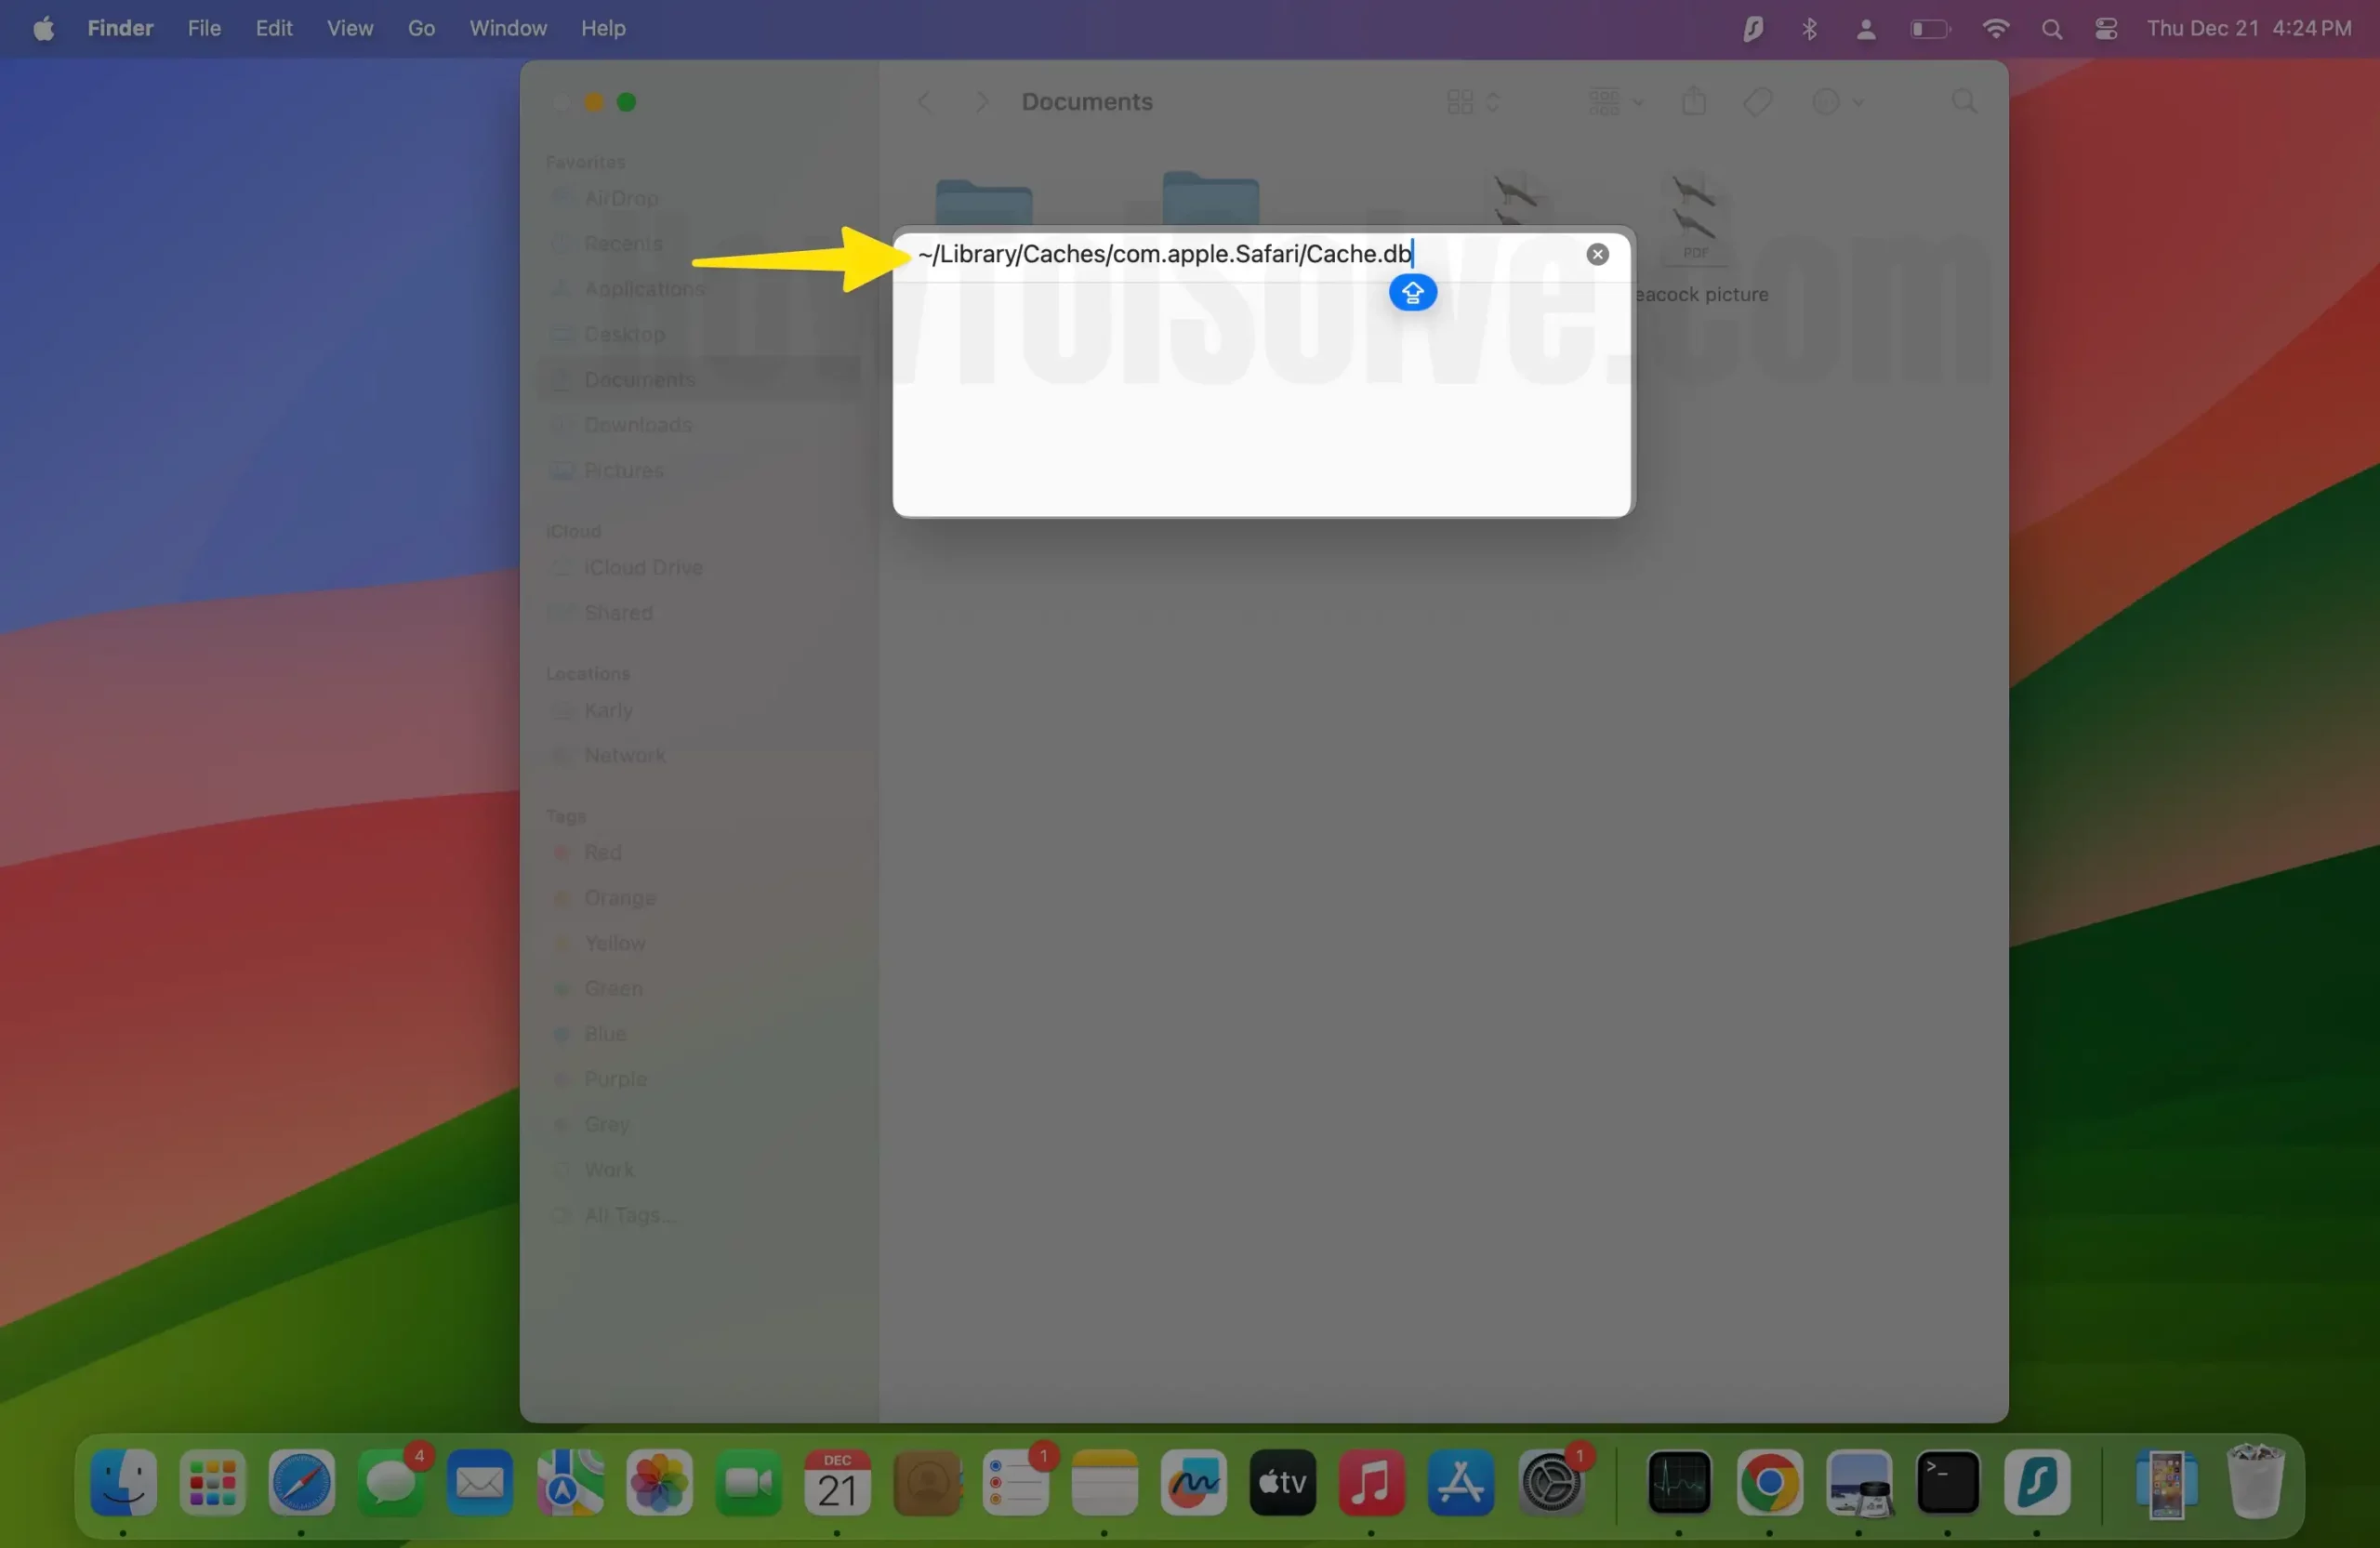Click the user account menu bar icon
The image size is (2380, 1548).
[x=1865, y=29]
